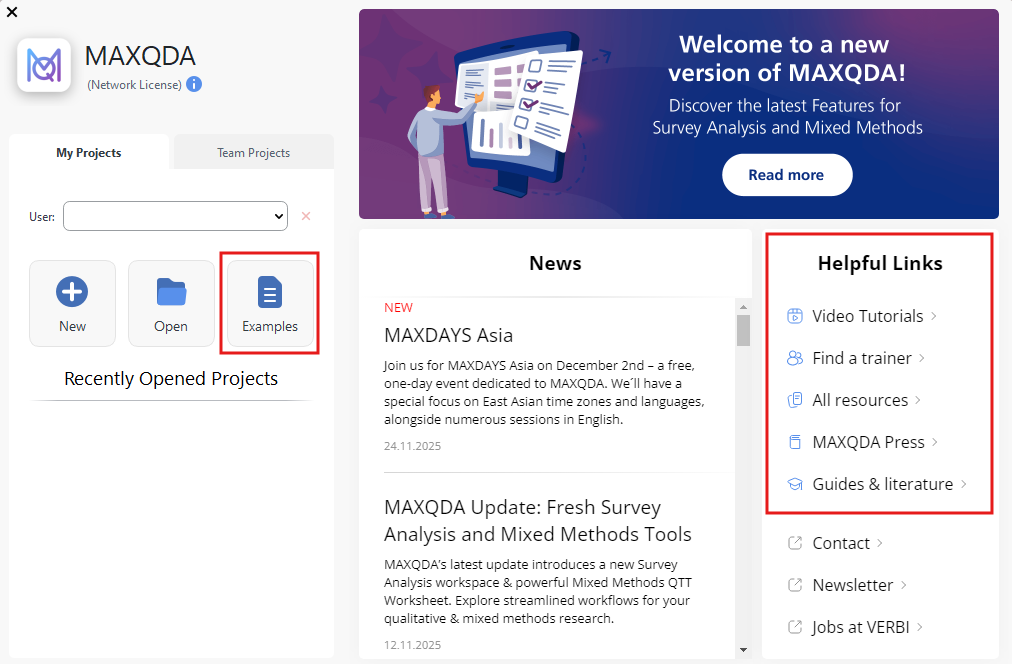Open the MAXQDA Press link
Viewport: 1012px width, 664px height.
(869, 442)
